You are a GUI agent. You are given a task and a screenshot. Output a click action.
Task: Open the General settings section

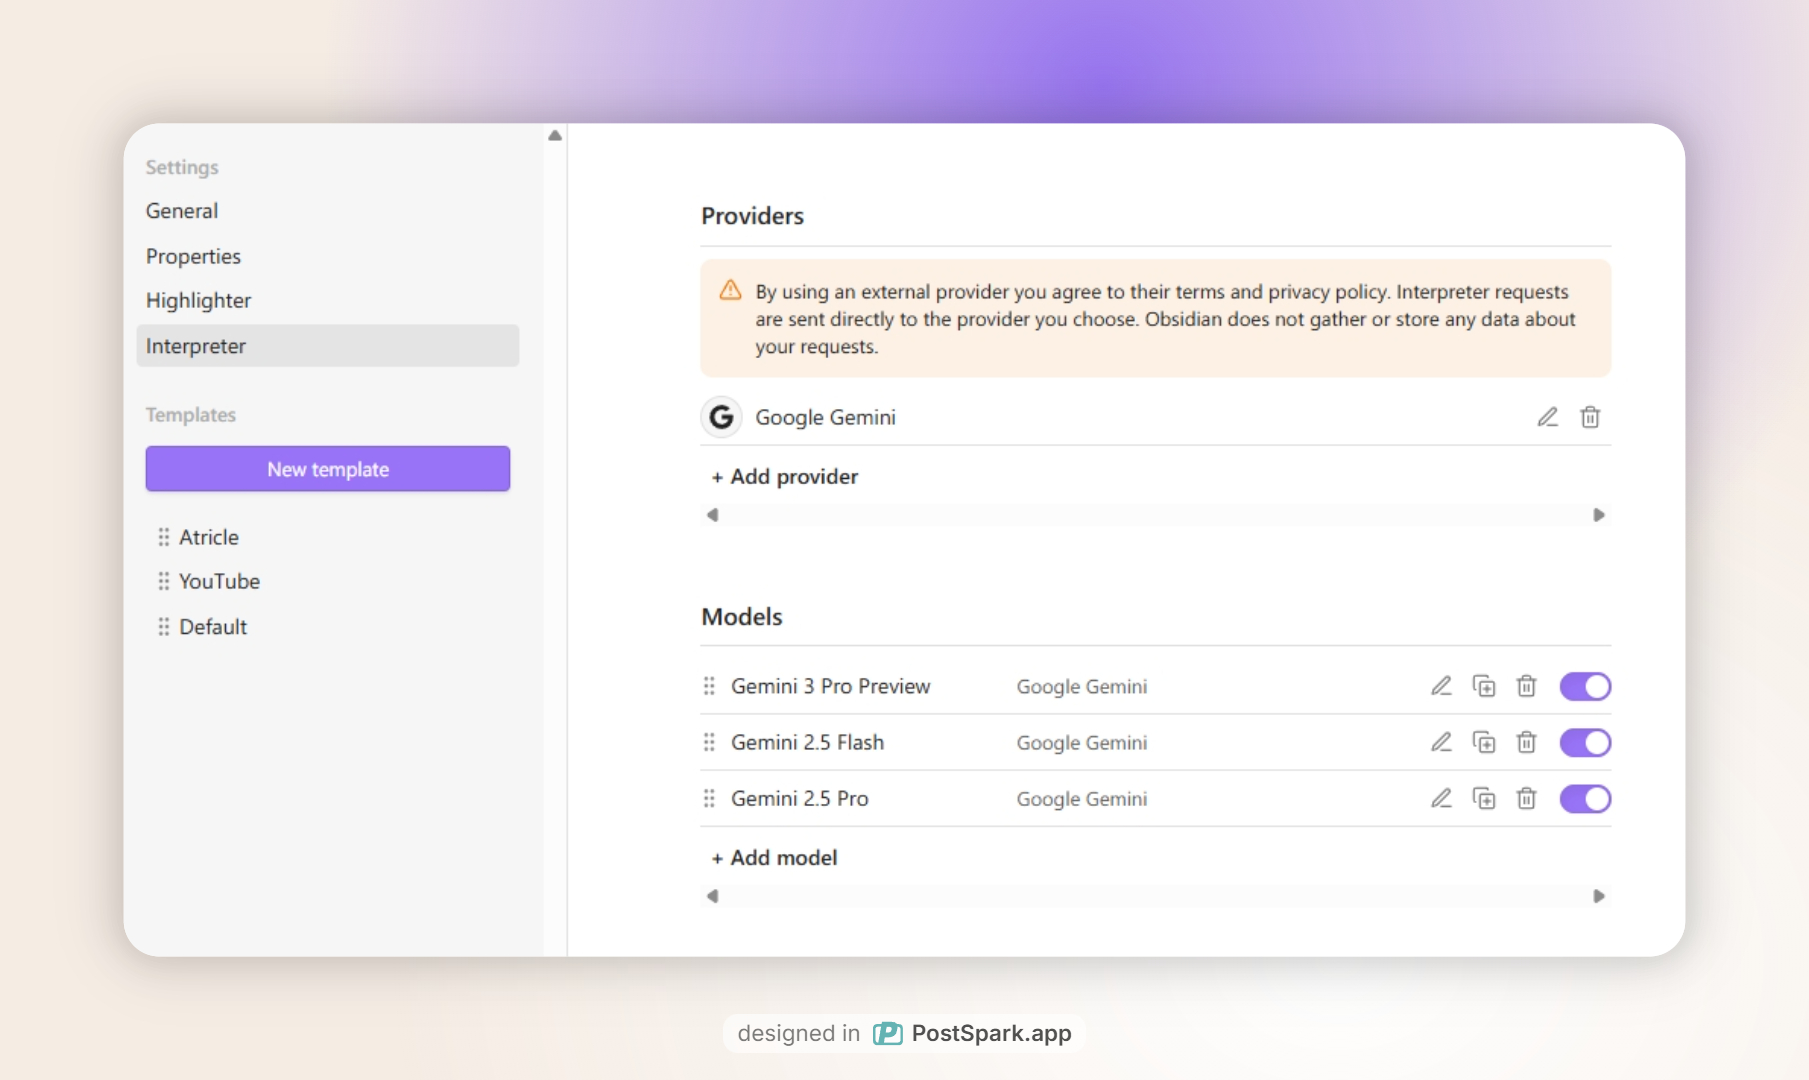pyautogui.click(x=182, y=211)
